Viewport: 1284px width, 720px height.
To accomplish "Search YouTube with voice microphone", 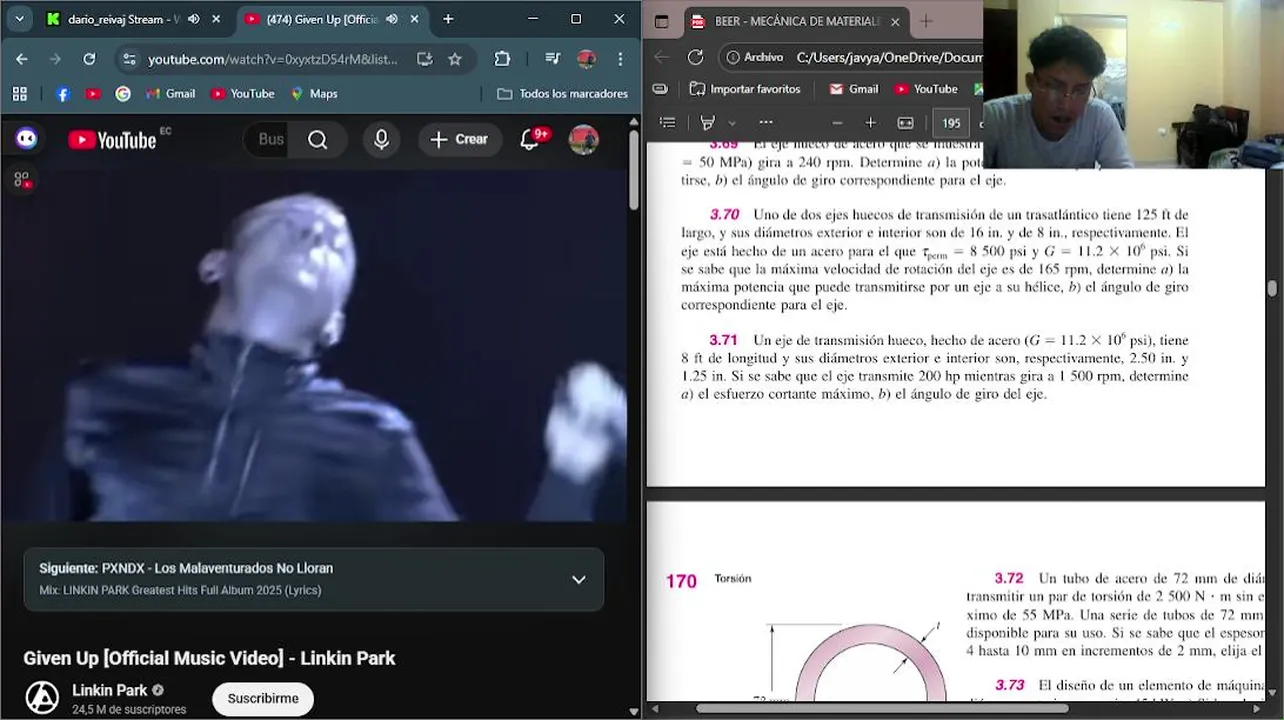I will click(x=381, y=140).
